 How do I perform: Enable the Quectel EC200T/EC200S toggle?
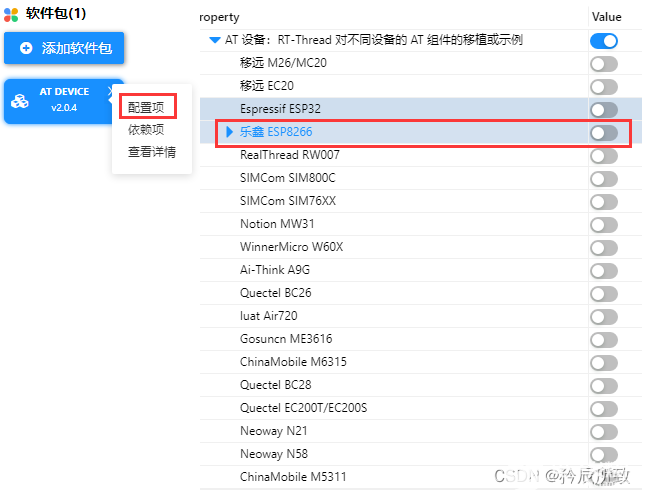coord(604,409)
